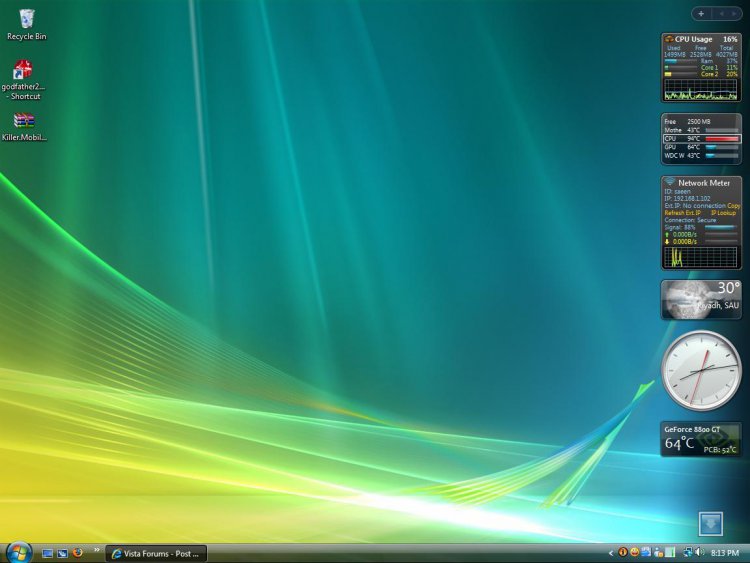Click the CPU Usage gadget title
Screen dimensions: 750x563
(x=694, y=39)
